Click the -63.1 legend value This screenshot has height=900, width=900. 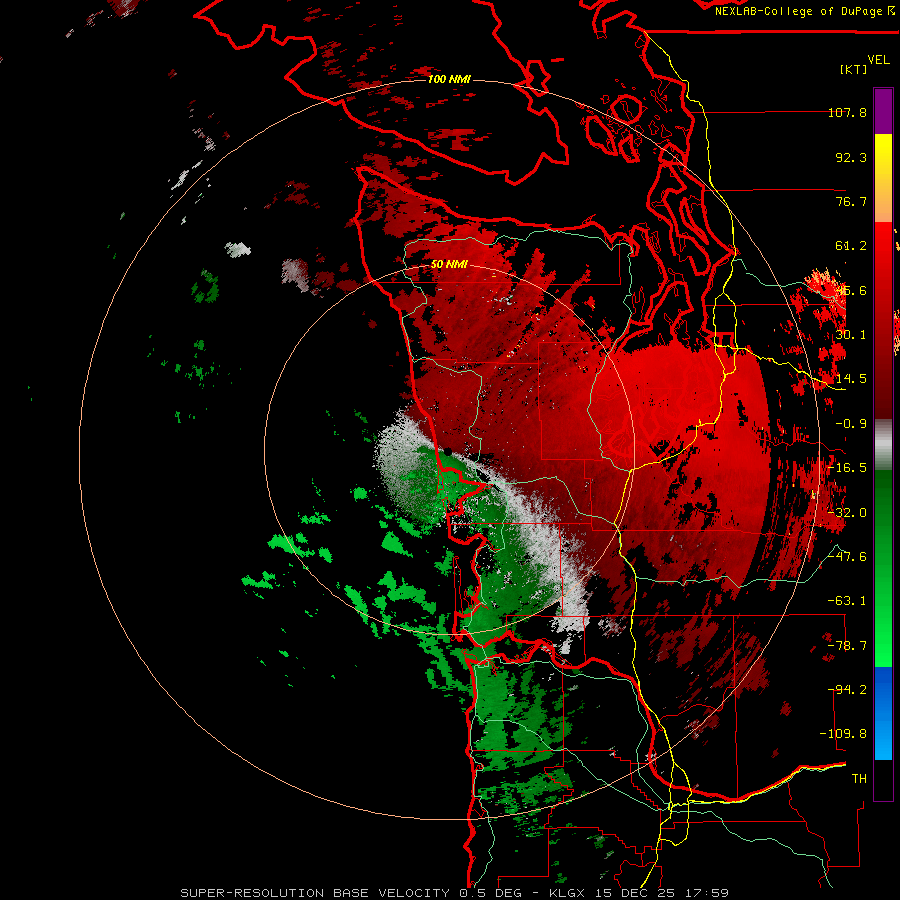coord(847,601)
